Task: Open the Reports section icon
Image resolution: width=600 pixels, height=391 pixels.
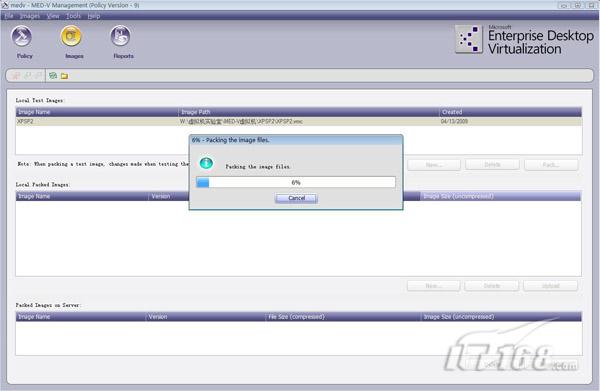Action: click(121, 37)
